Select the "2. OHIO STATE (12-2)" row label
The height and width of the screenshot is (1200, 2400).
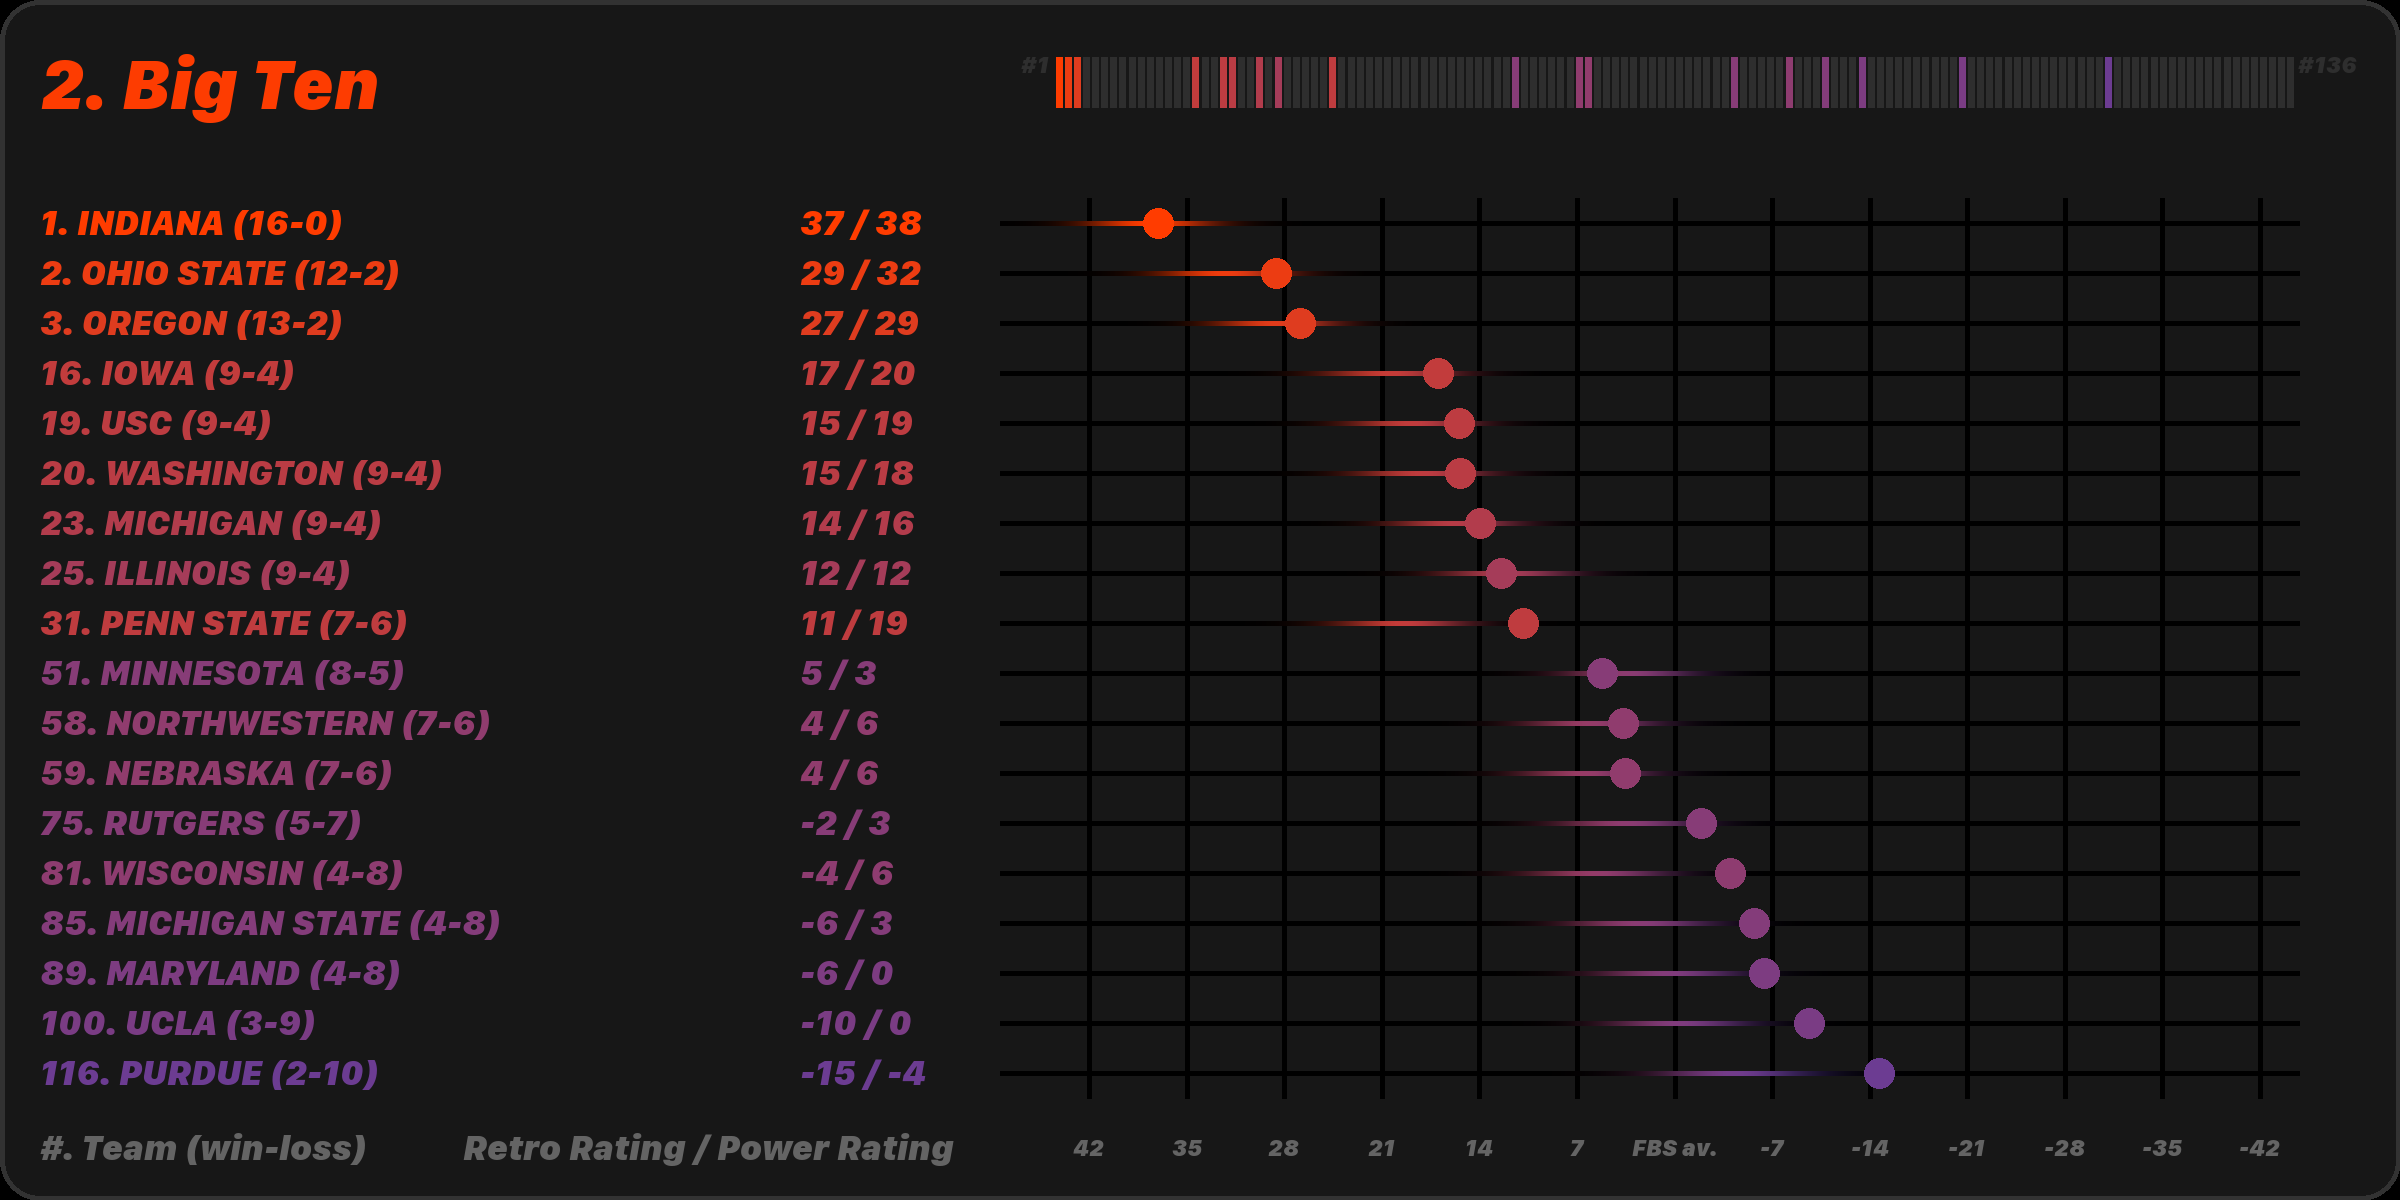coord(220,273)
